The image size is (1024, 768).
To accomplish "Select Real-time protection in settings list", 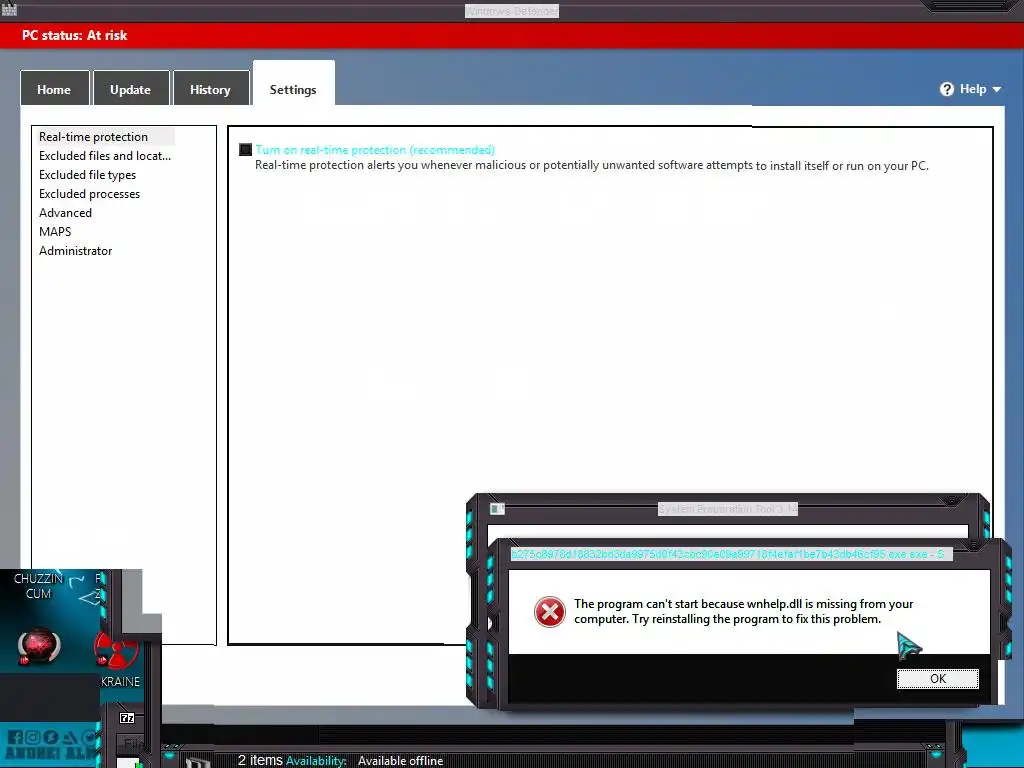I will [93, 136].
